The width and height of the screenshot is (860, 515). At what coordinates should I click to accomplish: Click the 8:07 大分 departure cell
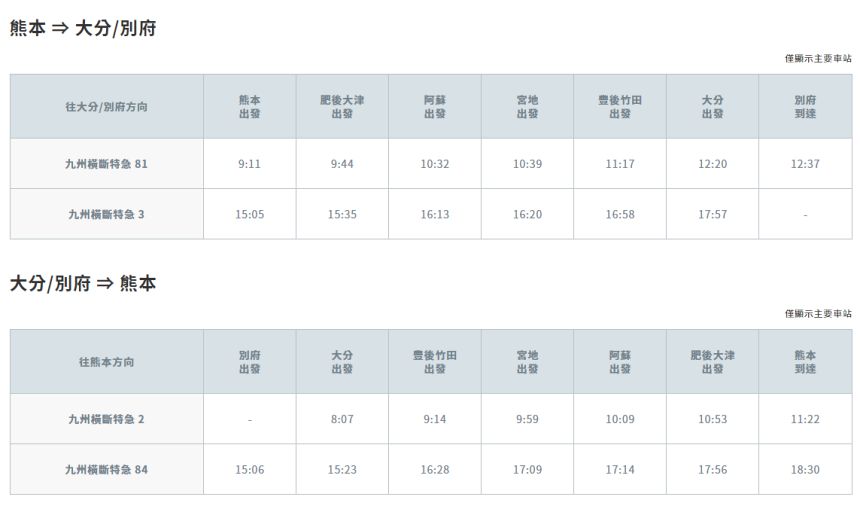[342, 419]
